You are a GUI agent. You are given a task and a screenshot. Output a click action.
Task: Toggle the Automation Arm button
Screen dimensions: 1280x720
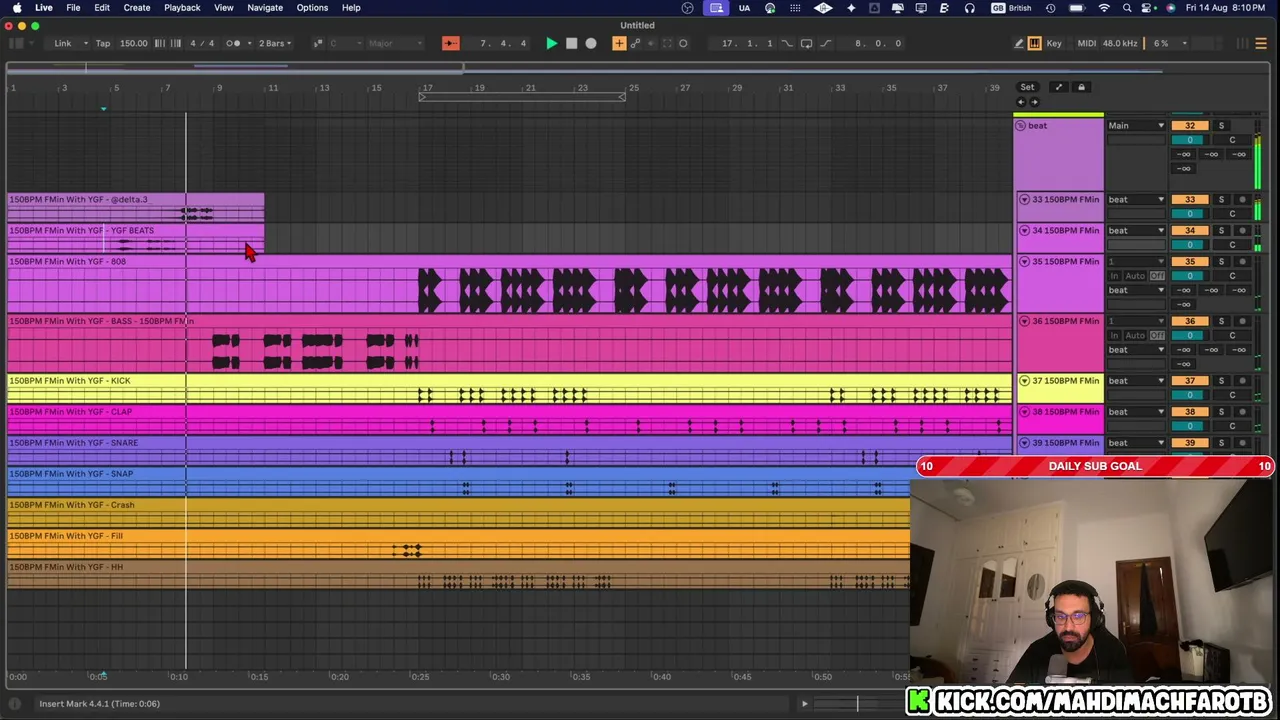(635, 43)
